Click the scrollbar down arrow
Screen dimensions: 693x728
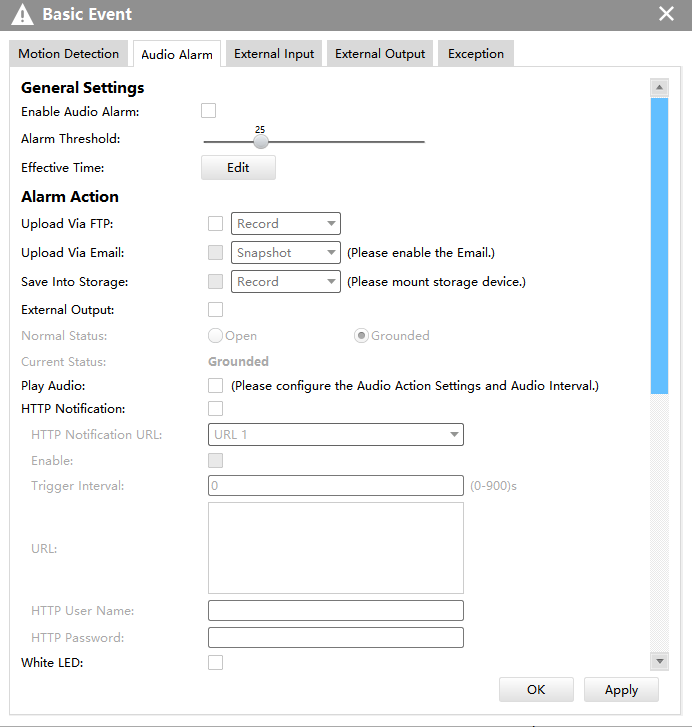tap(659, 661)
